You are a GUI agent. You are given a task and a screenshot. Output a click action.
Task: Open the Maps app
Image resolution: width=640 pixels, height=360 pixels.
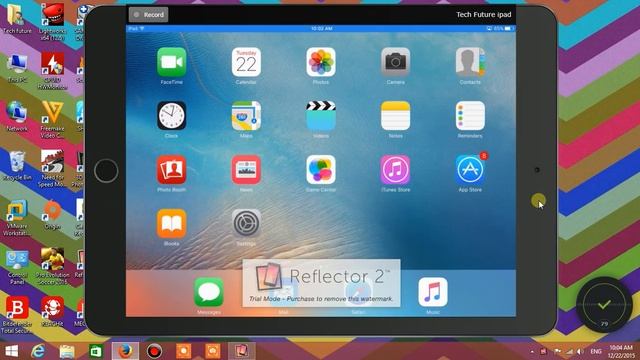(x=246, y=116)
